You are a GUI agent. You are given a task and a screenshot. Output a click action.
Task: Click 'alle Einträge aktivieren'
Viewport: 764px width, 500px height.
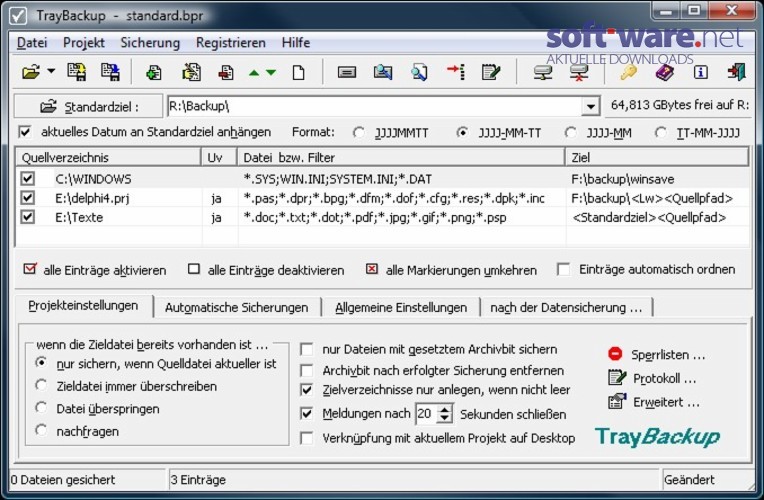coord(95,269)
